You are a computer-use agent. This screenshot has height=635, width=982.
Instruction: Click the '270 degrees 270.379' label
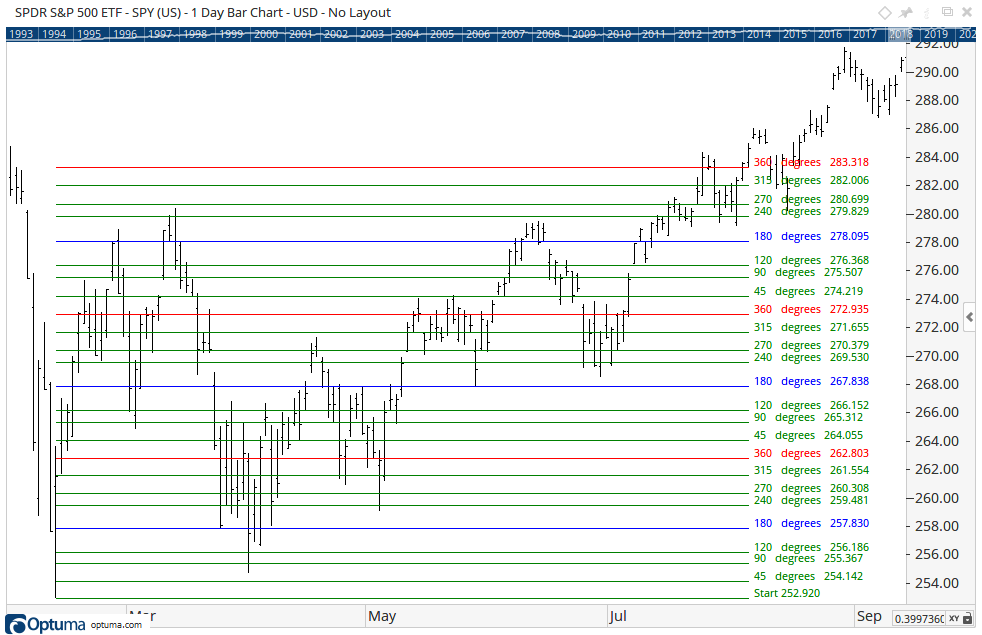(811, 345)
